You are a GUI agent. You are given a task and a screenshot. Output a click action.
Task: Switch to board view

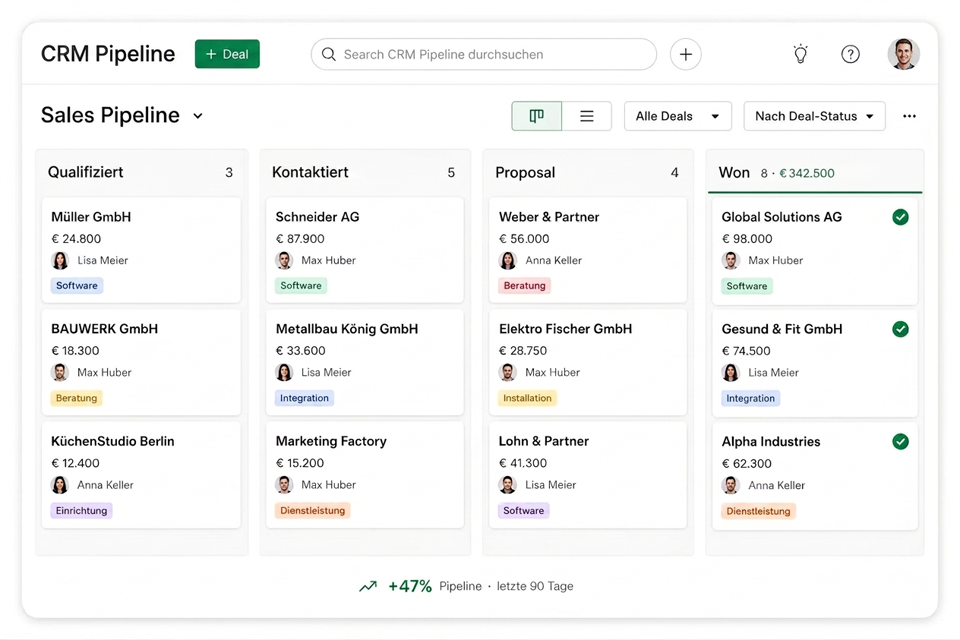[536, 116]
